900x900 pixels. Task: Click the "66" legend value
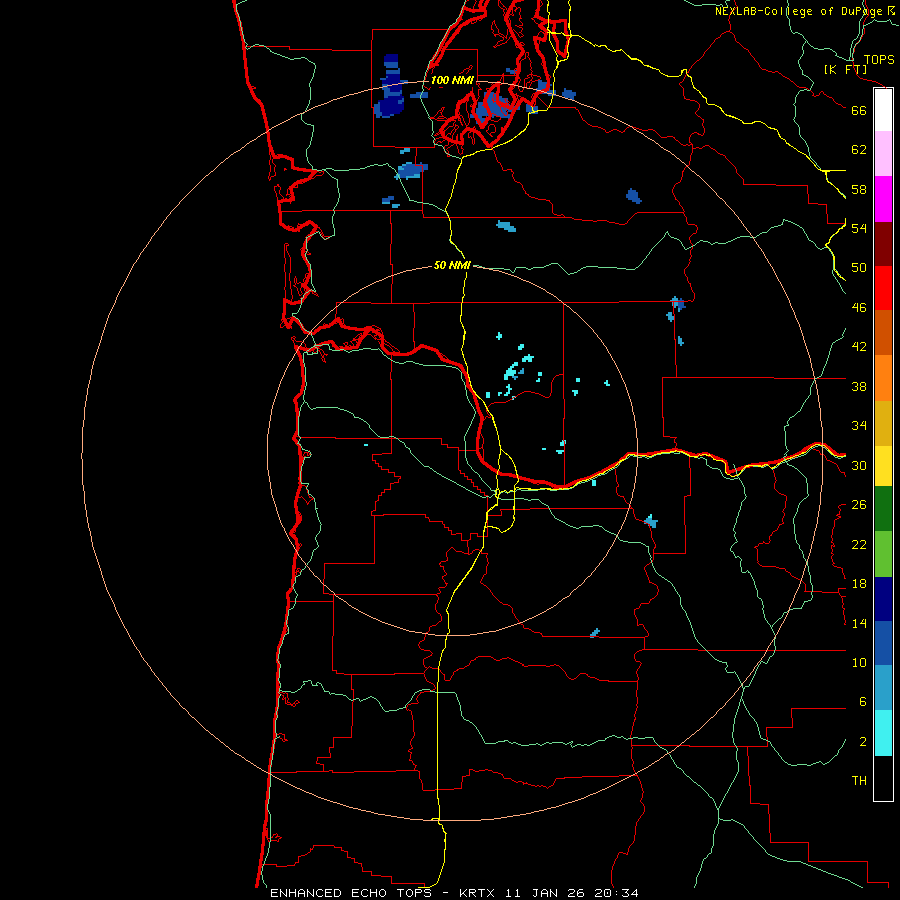tap(859, 110)
